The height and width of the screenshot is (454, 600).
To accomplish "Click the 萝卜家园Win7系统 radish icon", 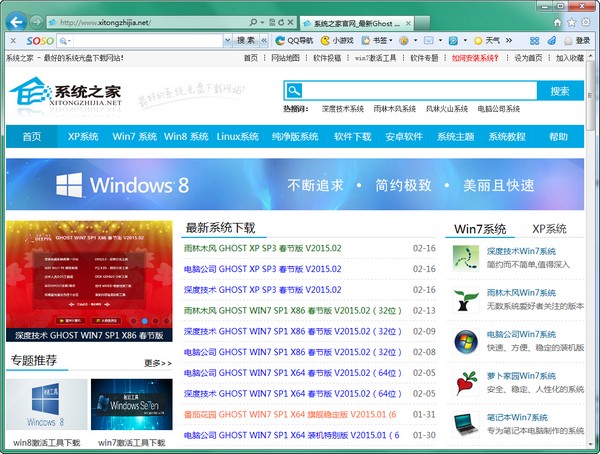I will [x=465, y=382].
